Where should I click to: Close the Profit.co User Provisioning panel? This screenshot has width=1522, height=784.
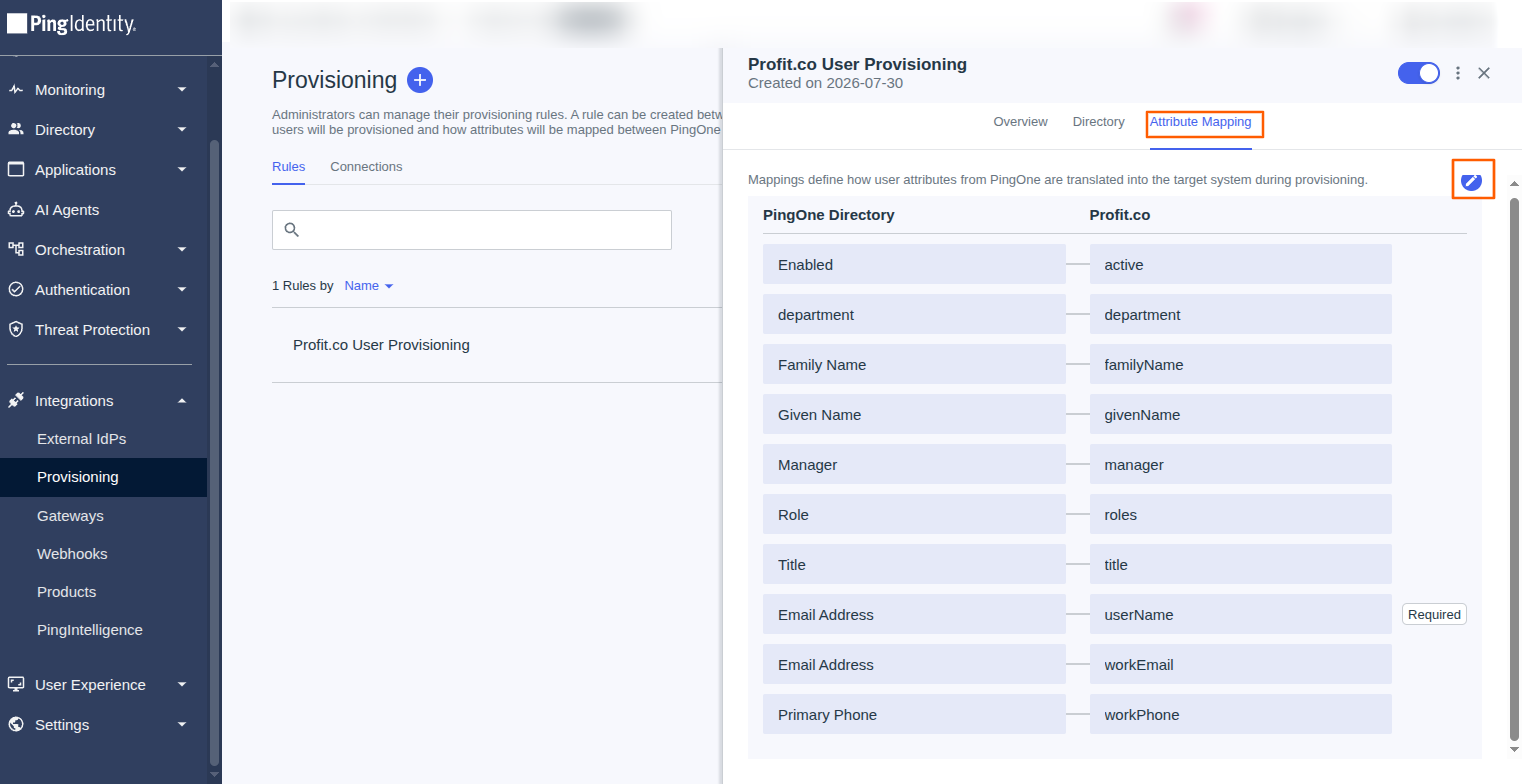[x=1484, y=73]
